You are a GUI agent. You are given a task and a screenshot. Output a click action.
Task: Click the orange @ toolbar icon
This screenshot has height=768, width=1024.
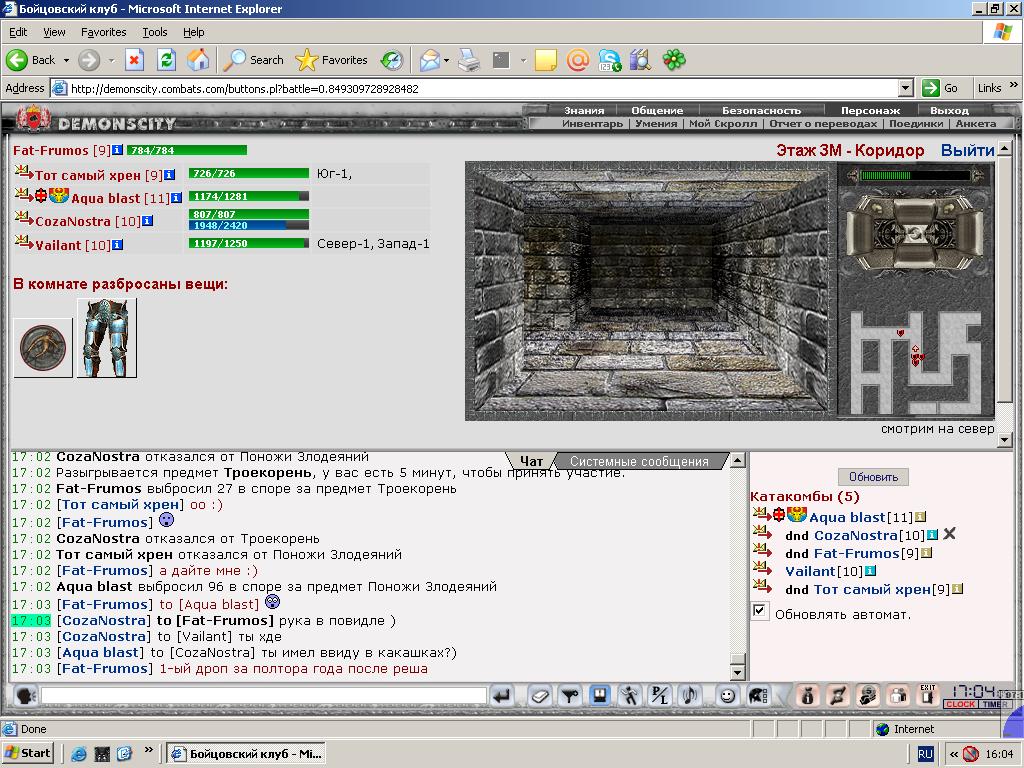pos(578,60)
